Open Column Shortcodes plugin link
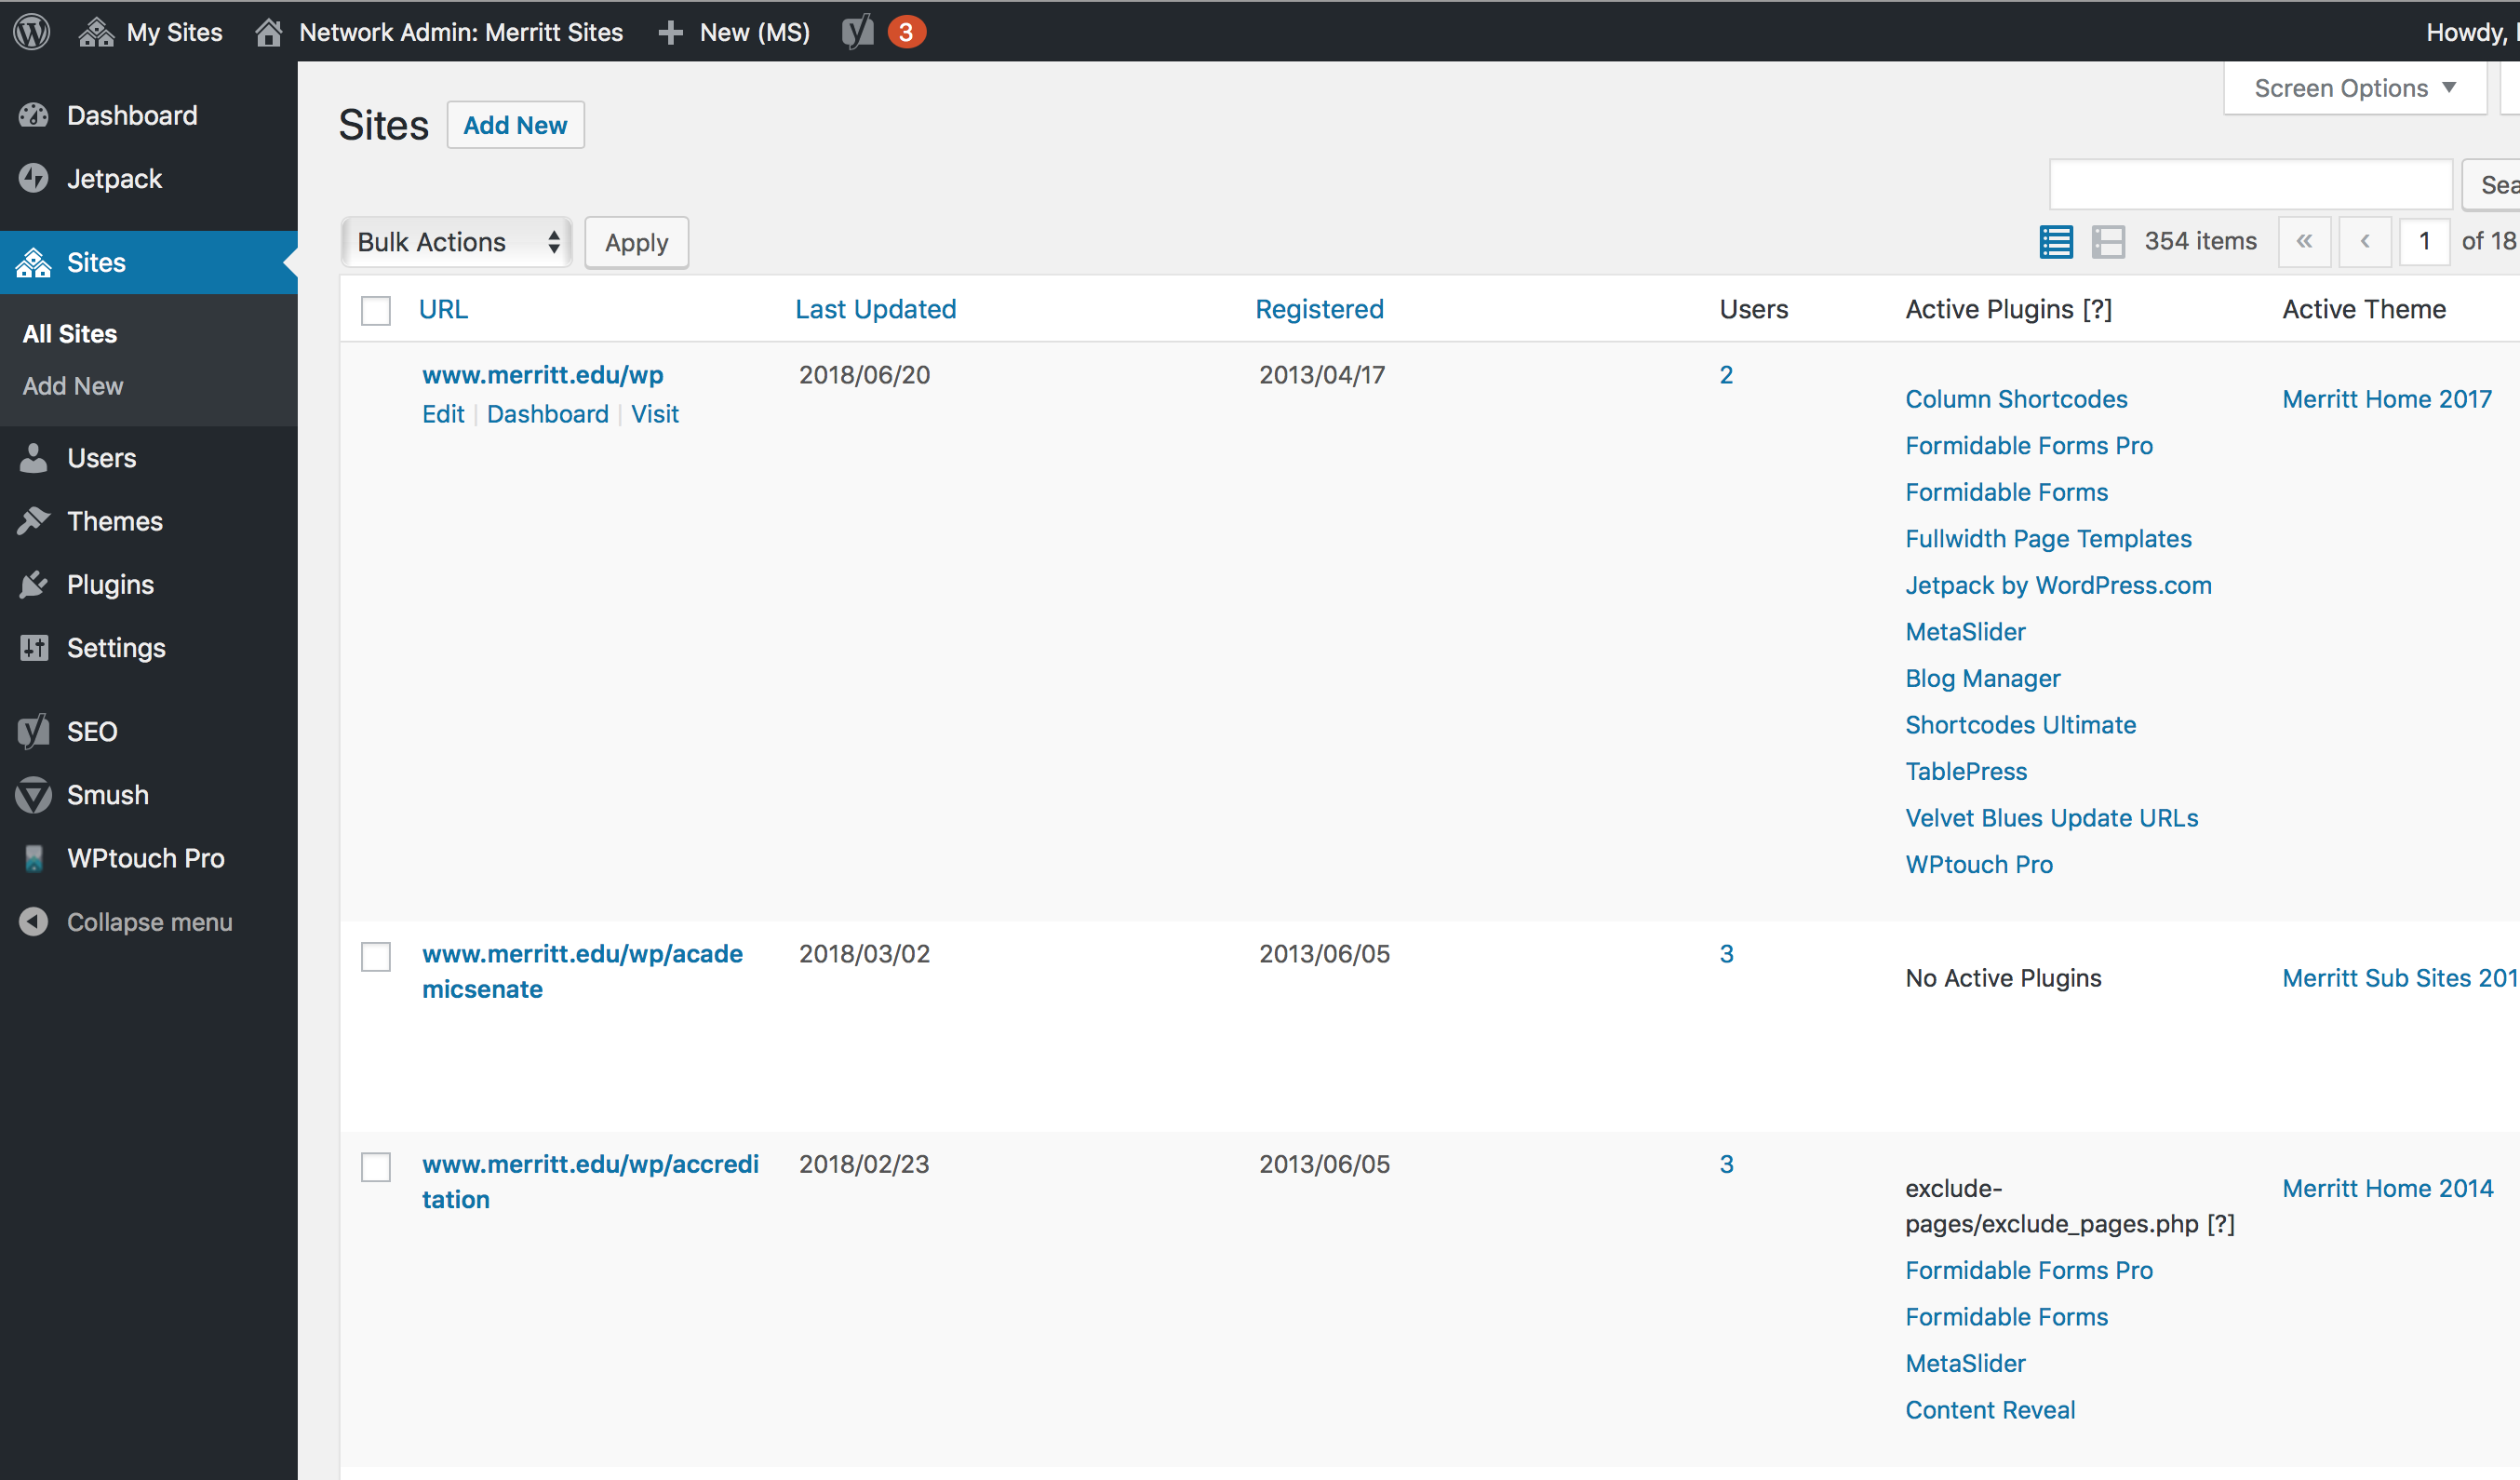The height and width of the screenshot is (1480, 2520). tap(2016, 399)
